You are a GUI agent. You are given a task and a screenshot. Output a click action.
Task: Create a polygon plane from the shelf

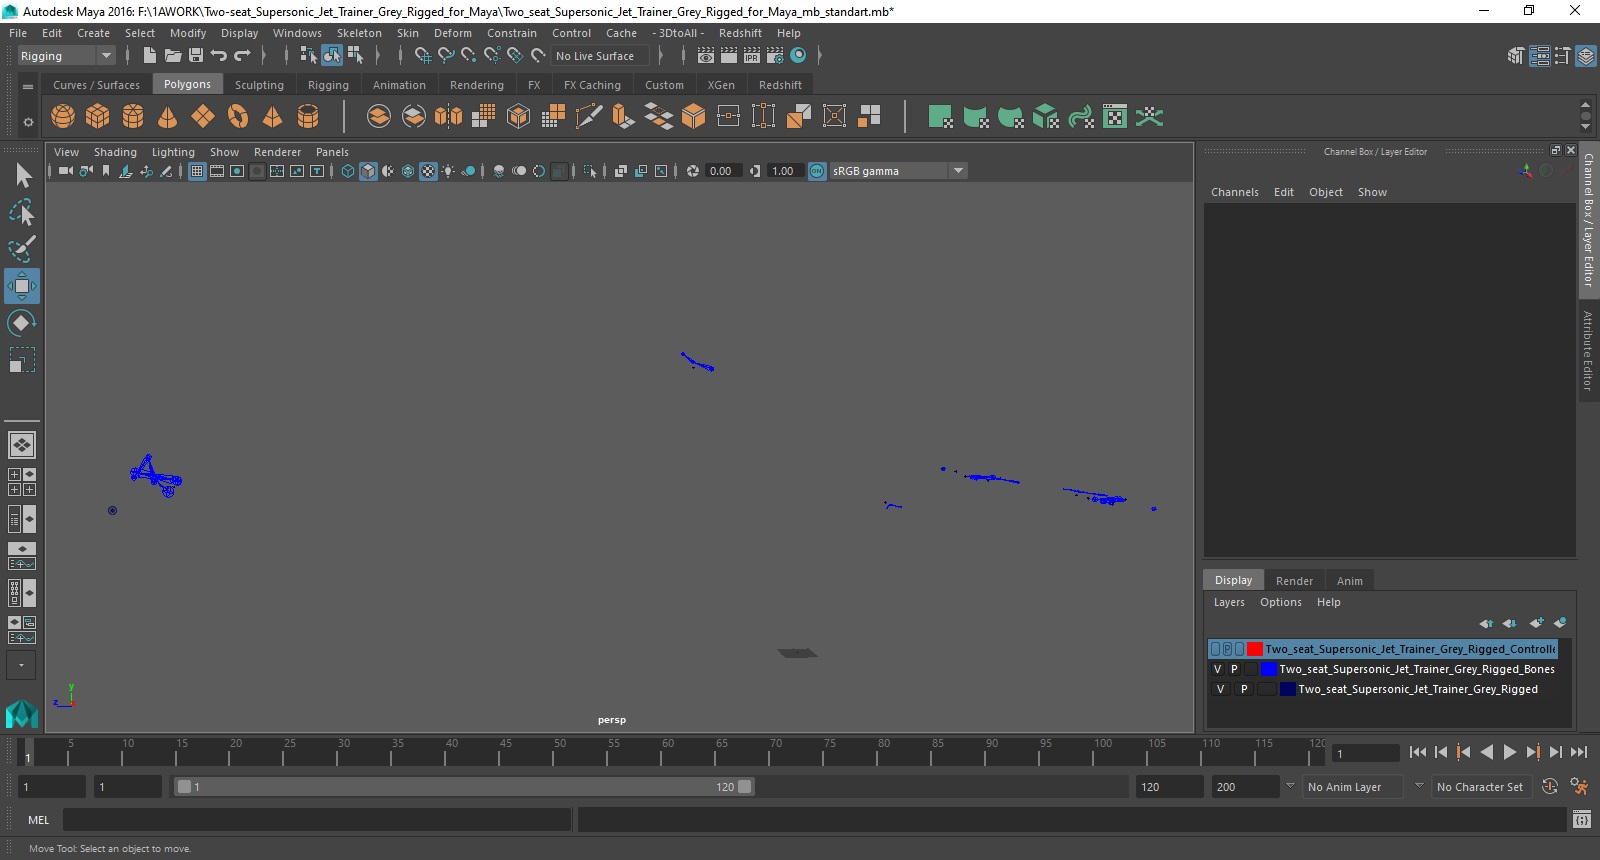click(203, 117)
